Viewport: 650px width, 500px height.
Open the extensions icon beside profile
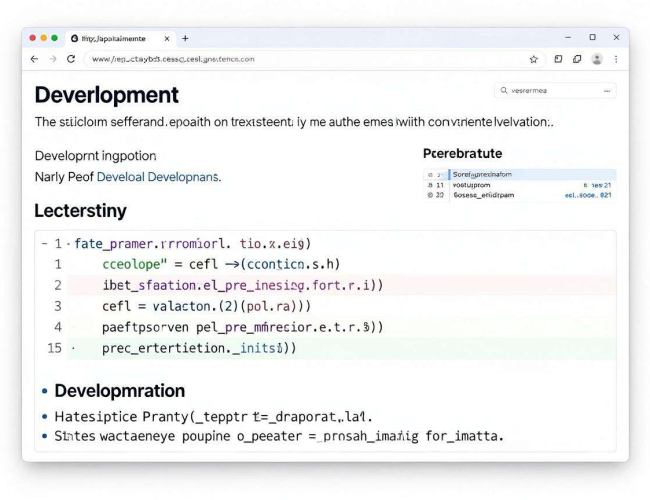577,59
